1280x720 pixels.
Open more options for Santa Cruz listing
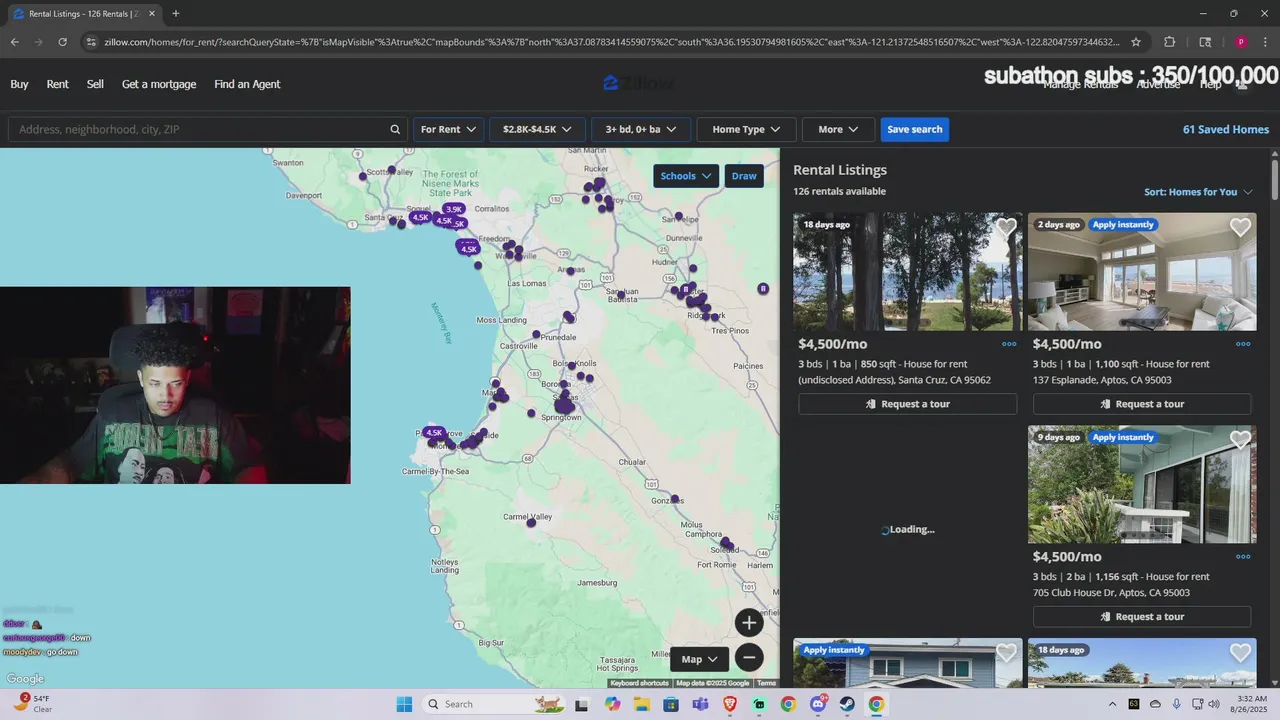pos(1009,344)
